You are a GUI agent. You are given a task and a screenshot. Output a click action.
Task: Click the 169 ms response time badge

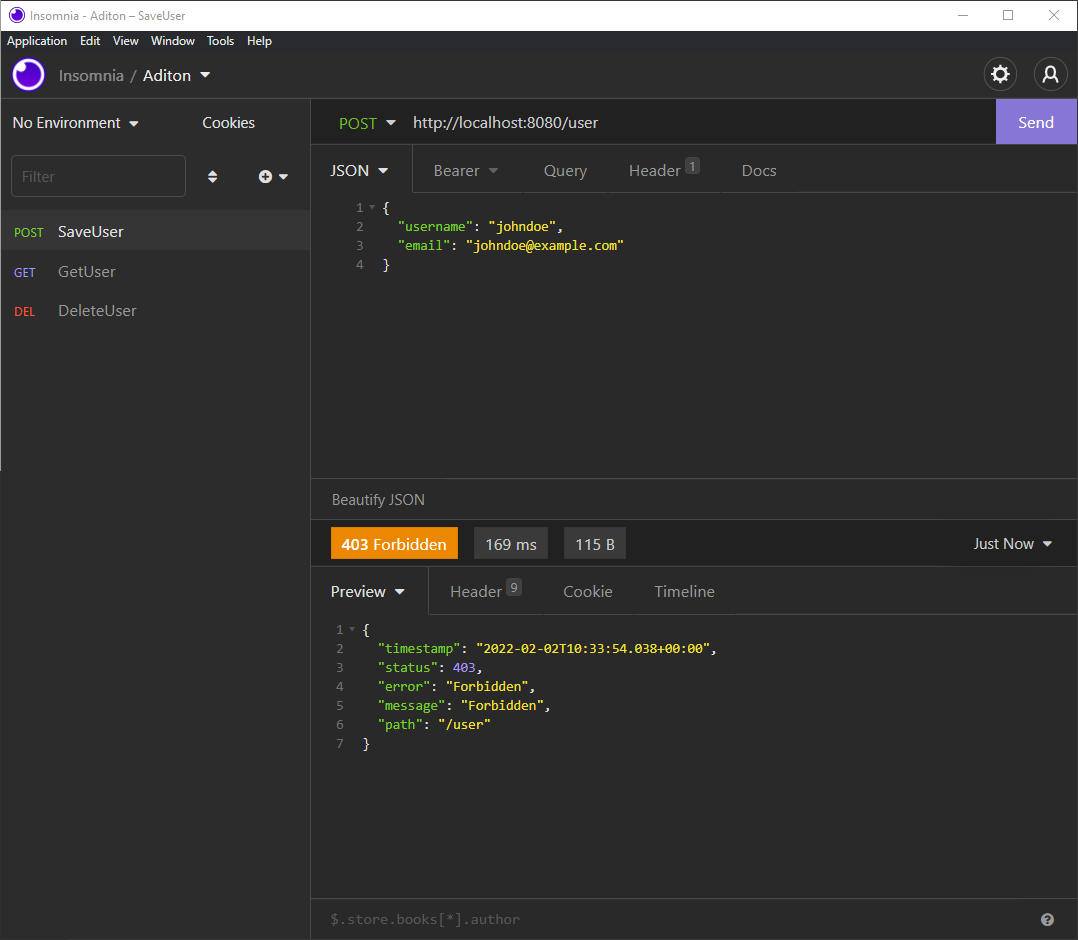coord(511,544)
